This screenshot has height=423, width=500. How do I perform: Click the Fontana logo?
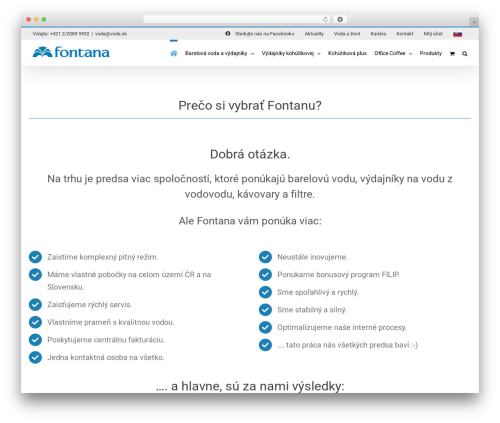pyautogui.click(x=71, y=52)
